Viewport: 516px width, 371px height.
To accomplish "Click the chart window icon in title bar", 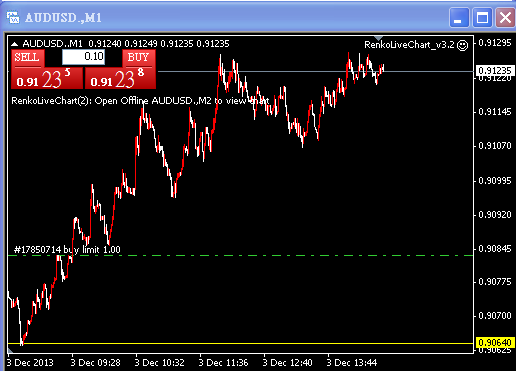I will [x=13, y=17].
